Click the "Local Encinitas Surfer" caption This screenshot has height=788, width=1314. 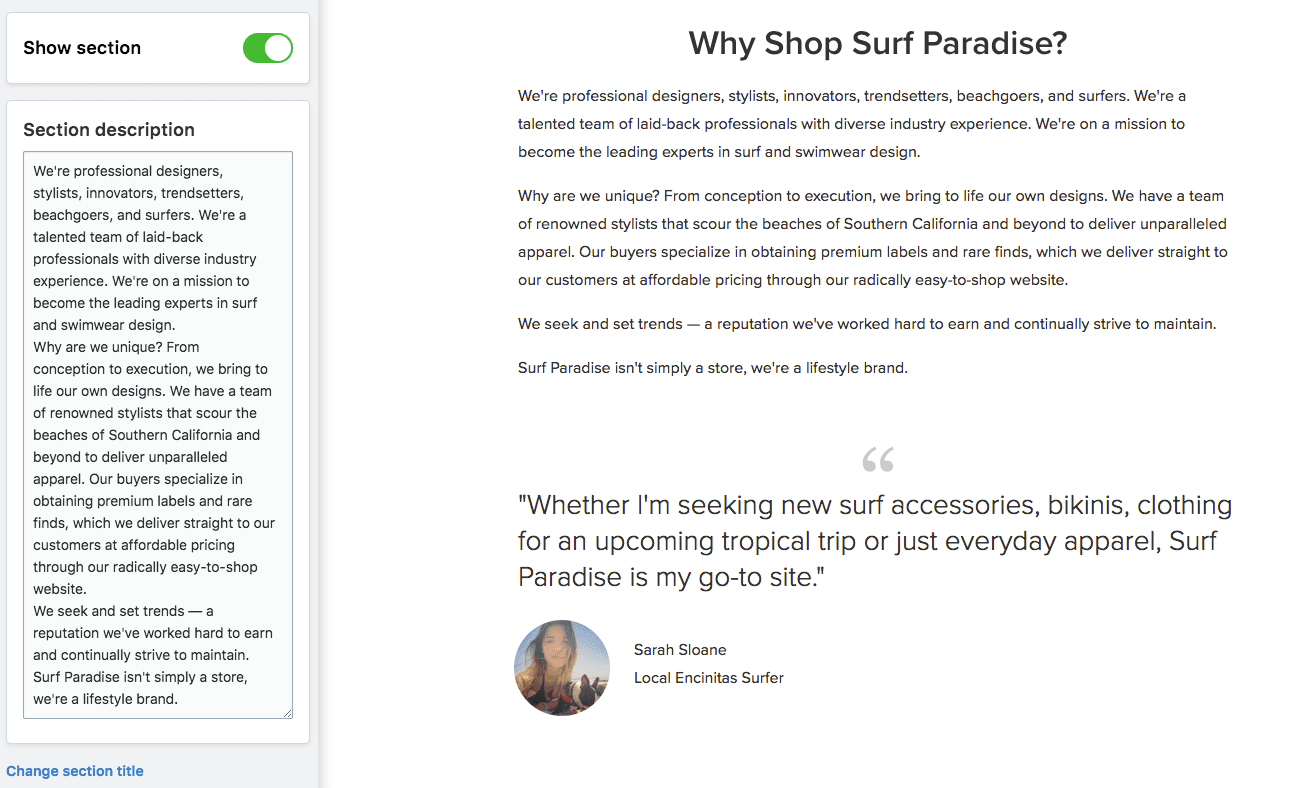click(x=708, y=678)
